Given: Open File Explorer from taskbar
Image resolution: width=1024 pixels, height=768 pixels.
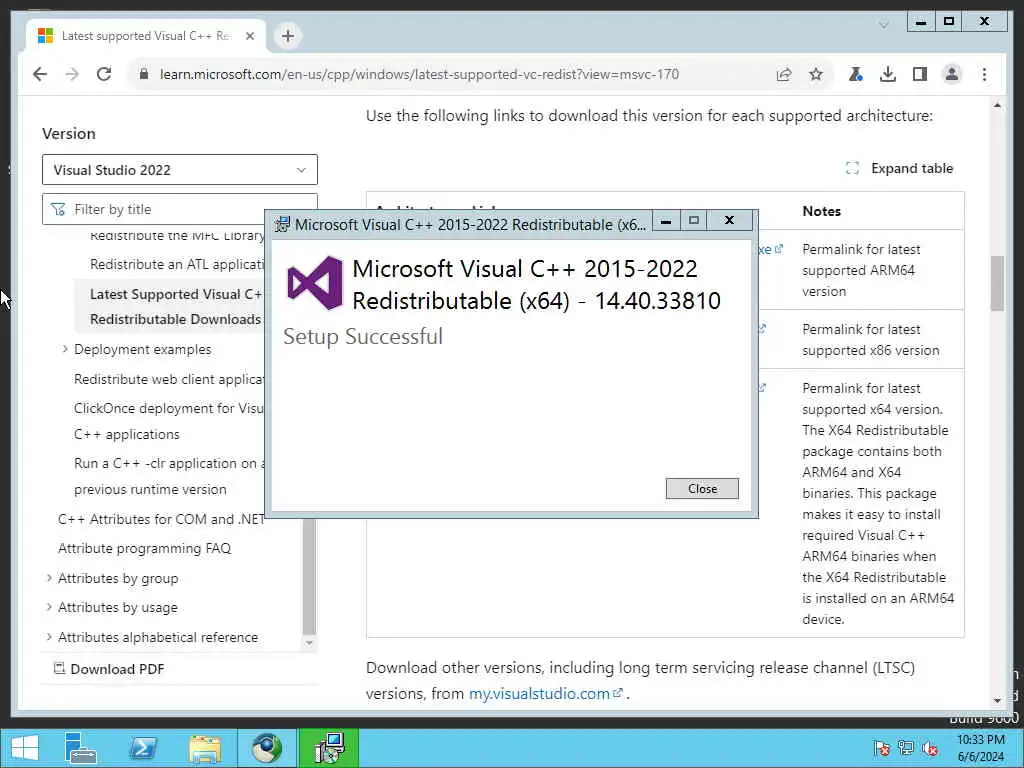Looking at the screenshot, I should click(x=204, y=748).
